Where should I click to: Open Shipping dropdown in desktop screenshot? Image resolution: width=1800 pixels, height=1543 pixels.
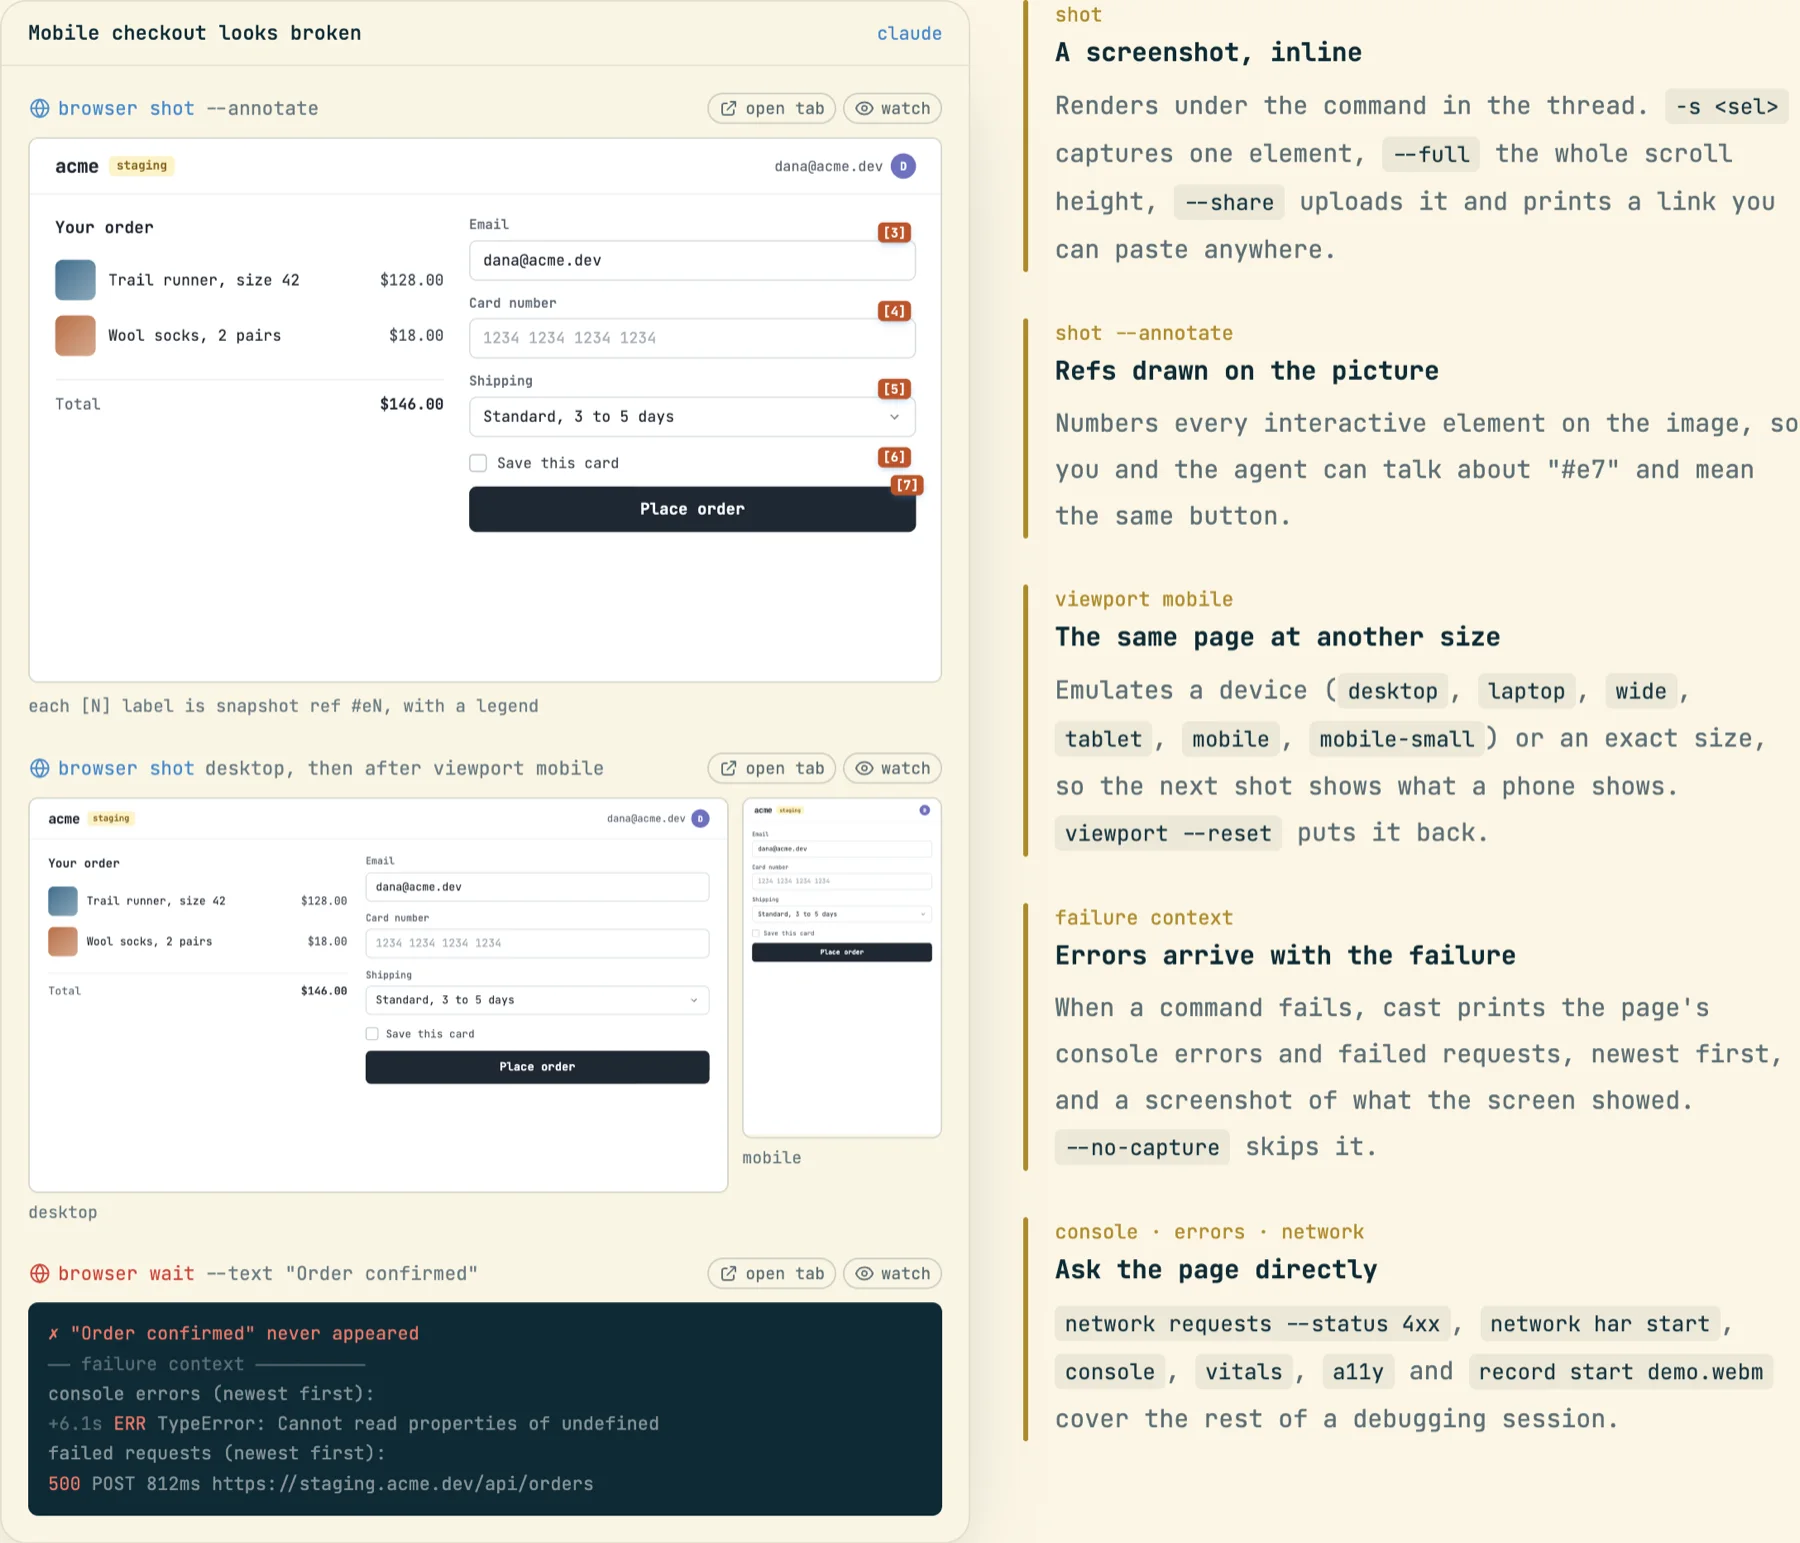click(x=537, y=1000)
